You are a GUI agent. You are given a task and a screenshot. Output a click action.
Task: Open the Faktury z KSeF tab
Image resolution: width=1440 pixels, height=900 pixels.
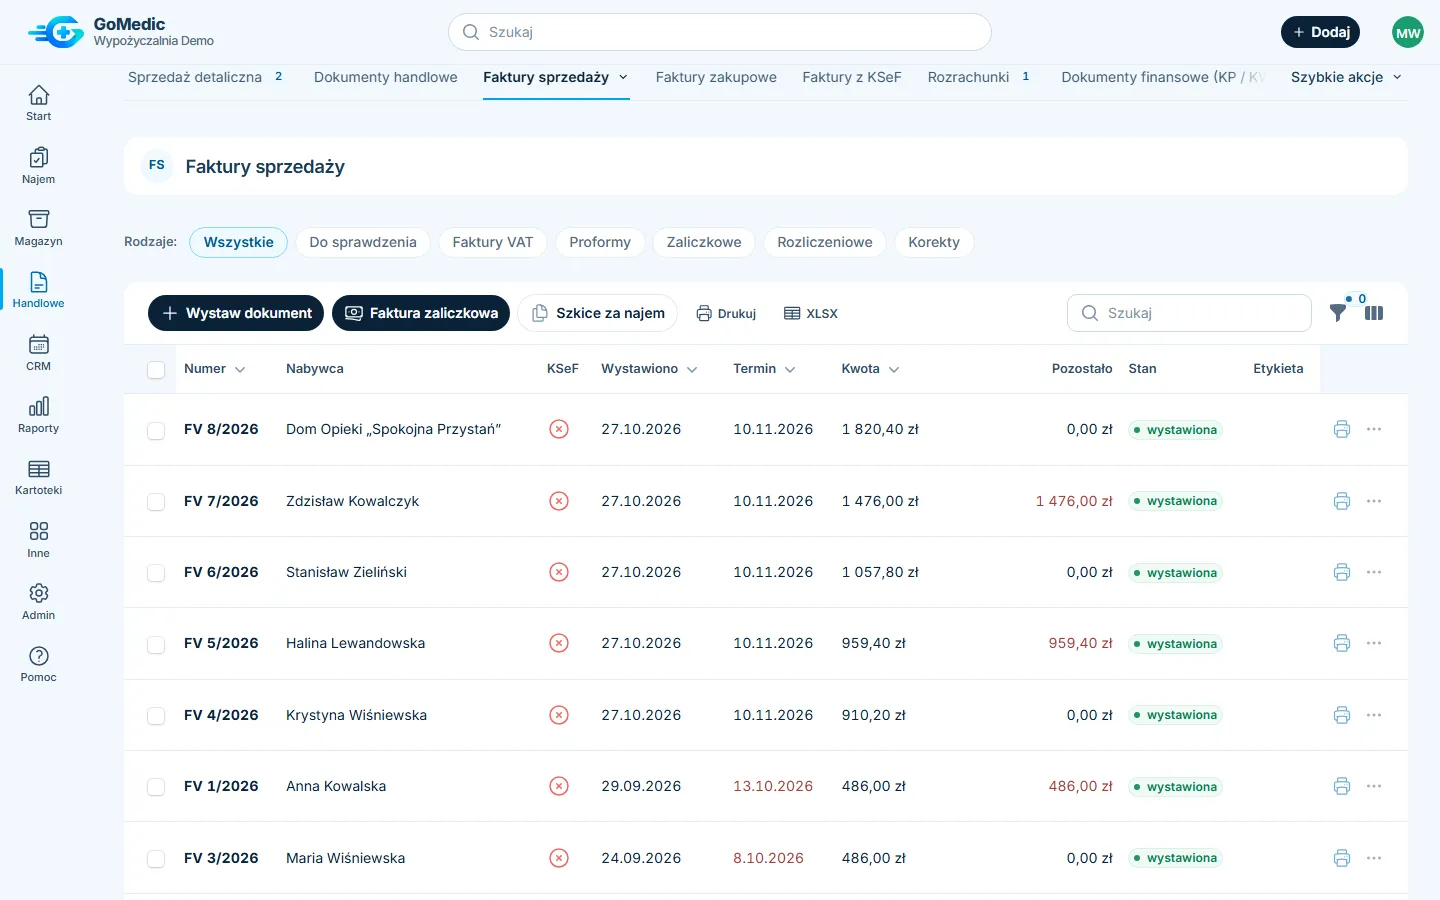click(x=852, y=77)
